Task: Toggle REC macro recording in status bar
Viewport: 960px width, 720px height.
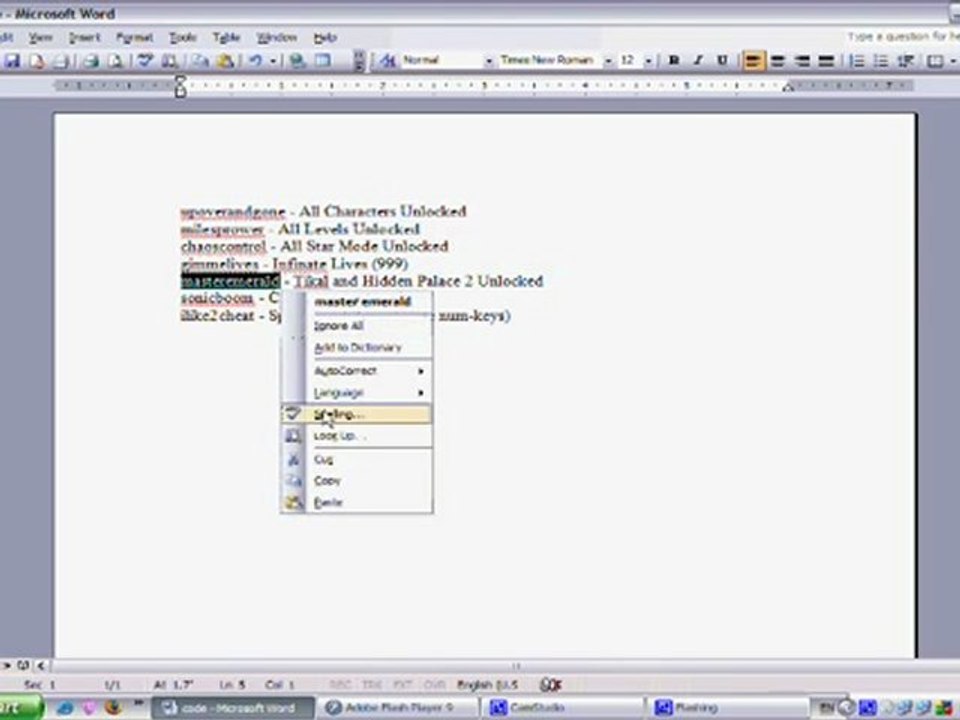Action: click(341, 684)
